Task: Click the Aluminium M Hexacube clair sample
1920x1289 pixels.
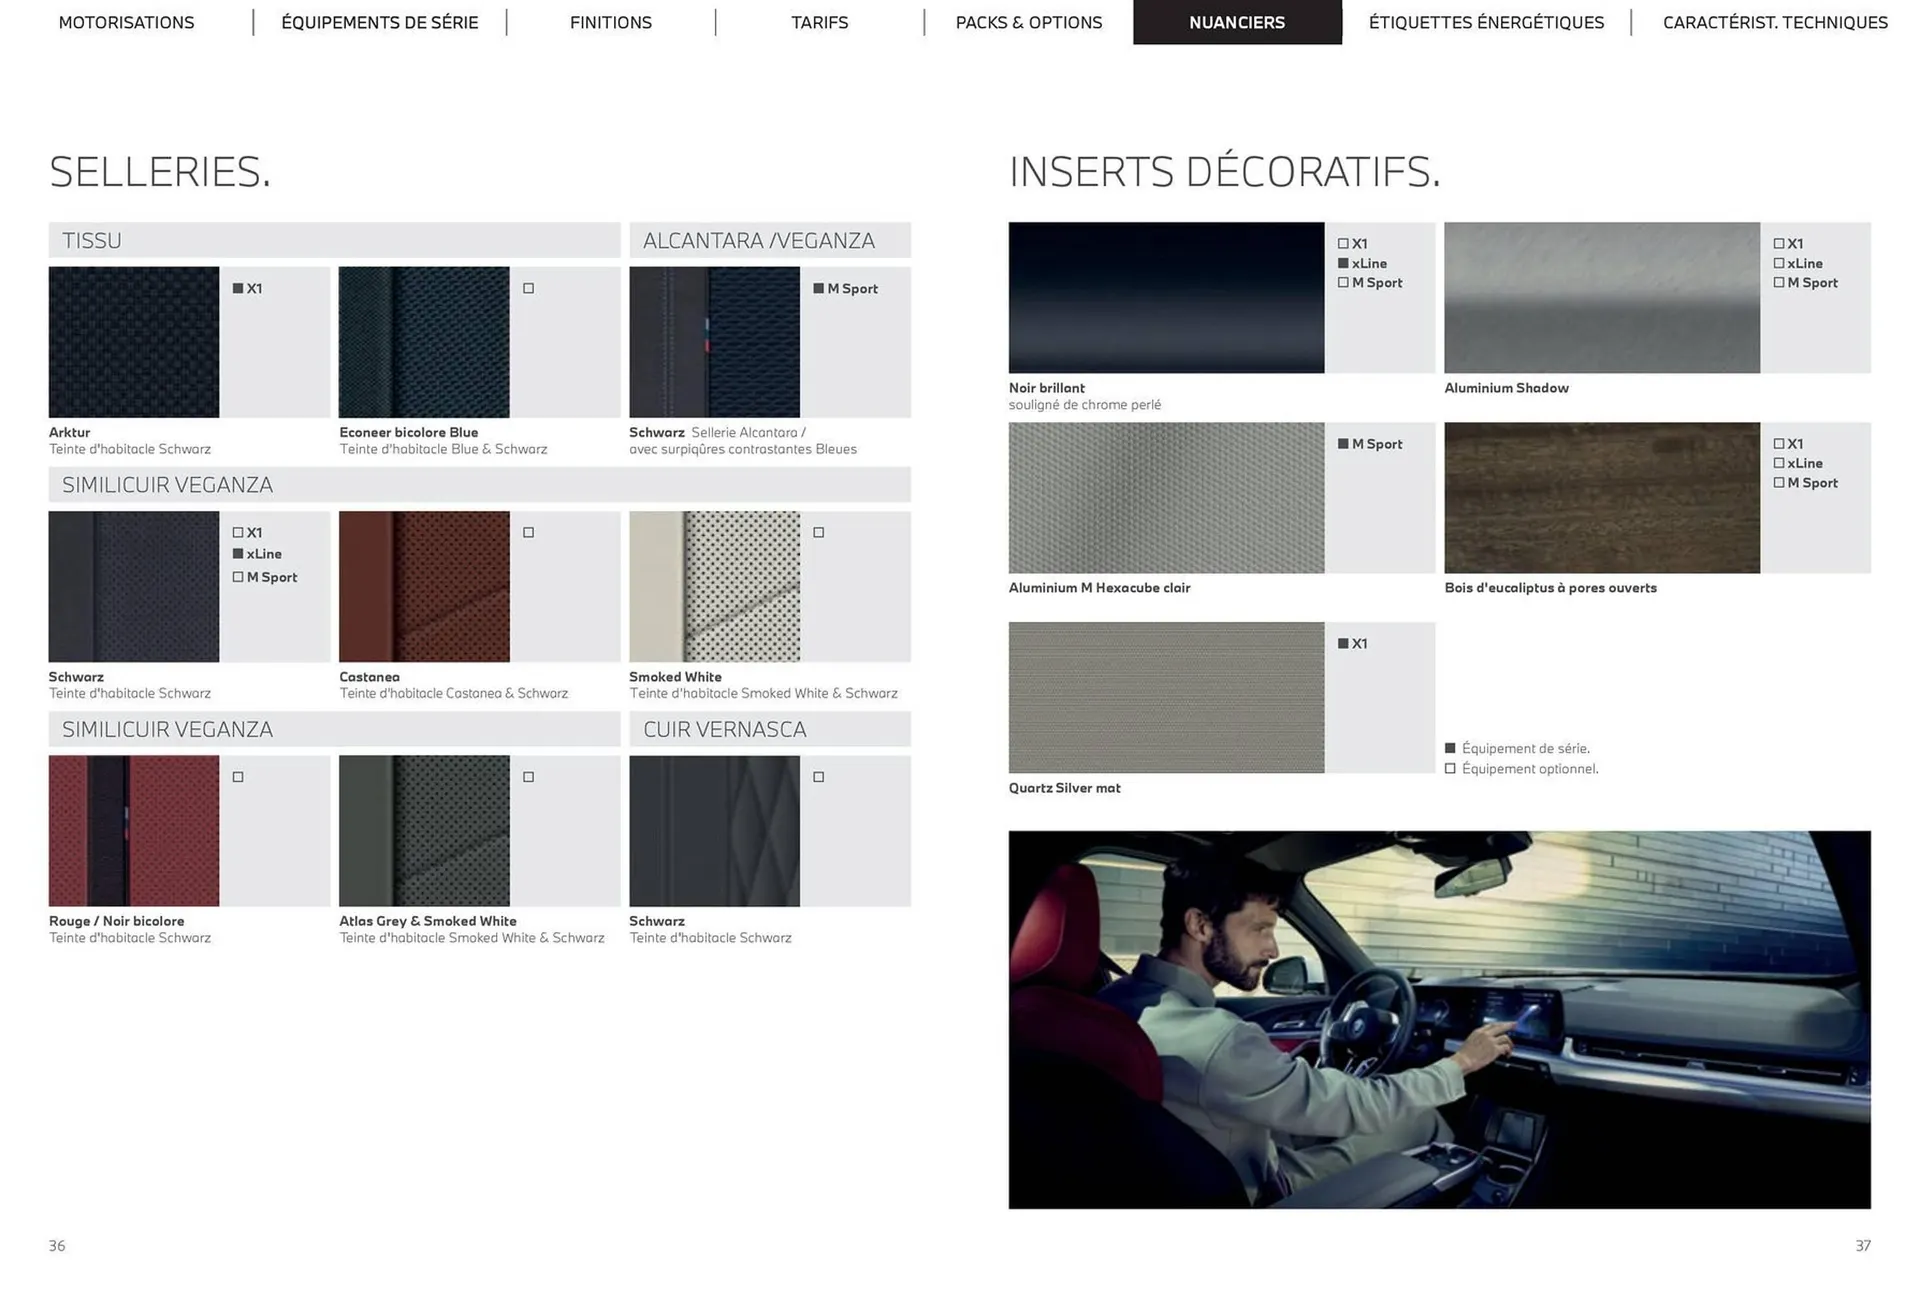Action: [1166, 496]
